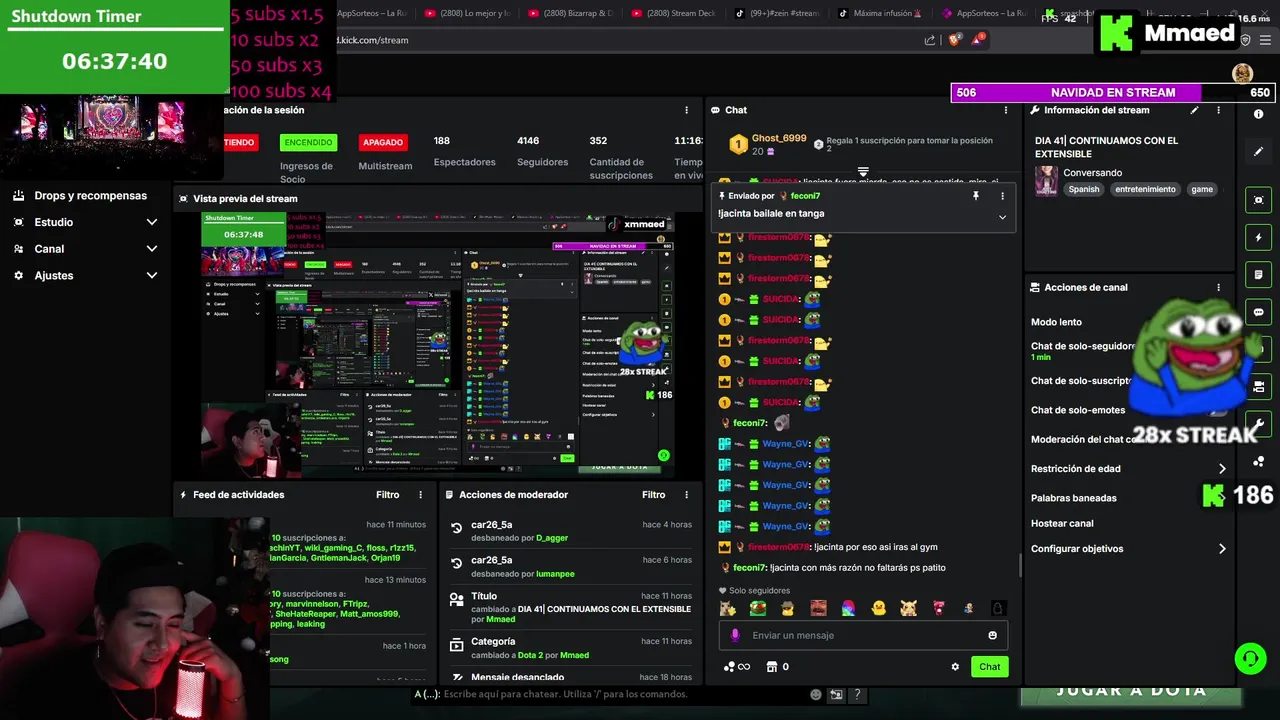The width and height of the screenshot is (1280, 720).
Task: Open session info panel three-dot menu
Action: point(686,110)
